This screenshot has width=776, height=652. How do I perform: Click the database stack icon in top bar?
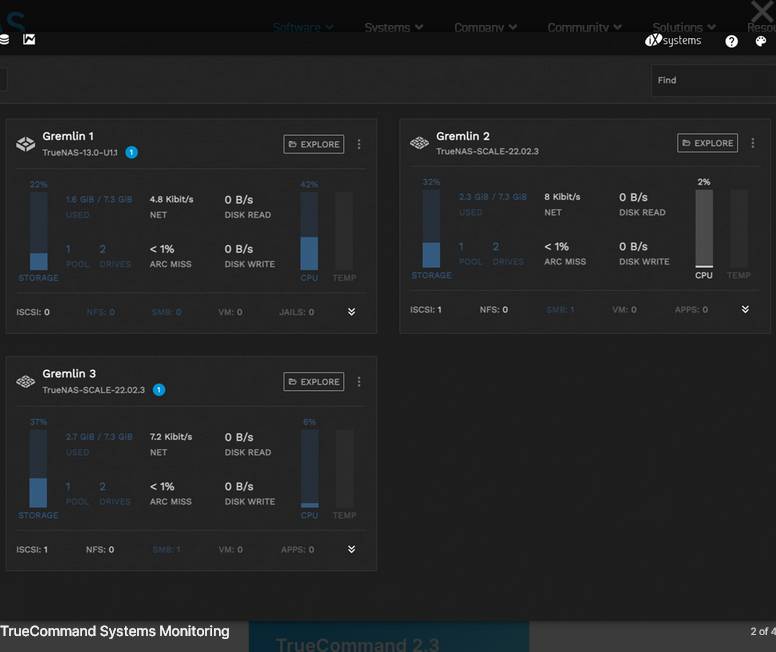(4, 40)
